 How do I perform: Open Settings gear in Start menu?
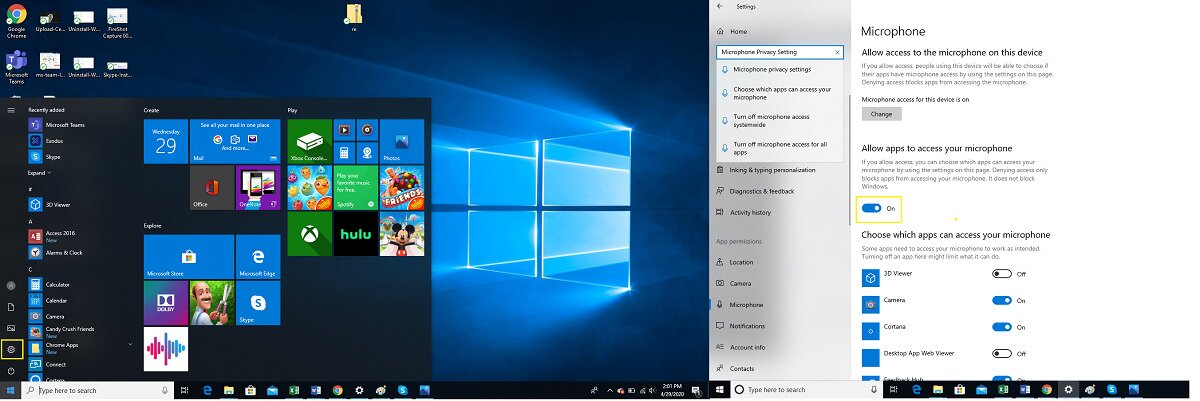(12, 349)
